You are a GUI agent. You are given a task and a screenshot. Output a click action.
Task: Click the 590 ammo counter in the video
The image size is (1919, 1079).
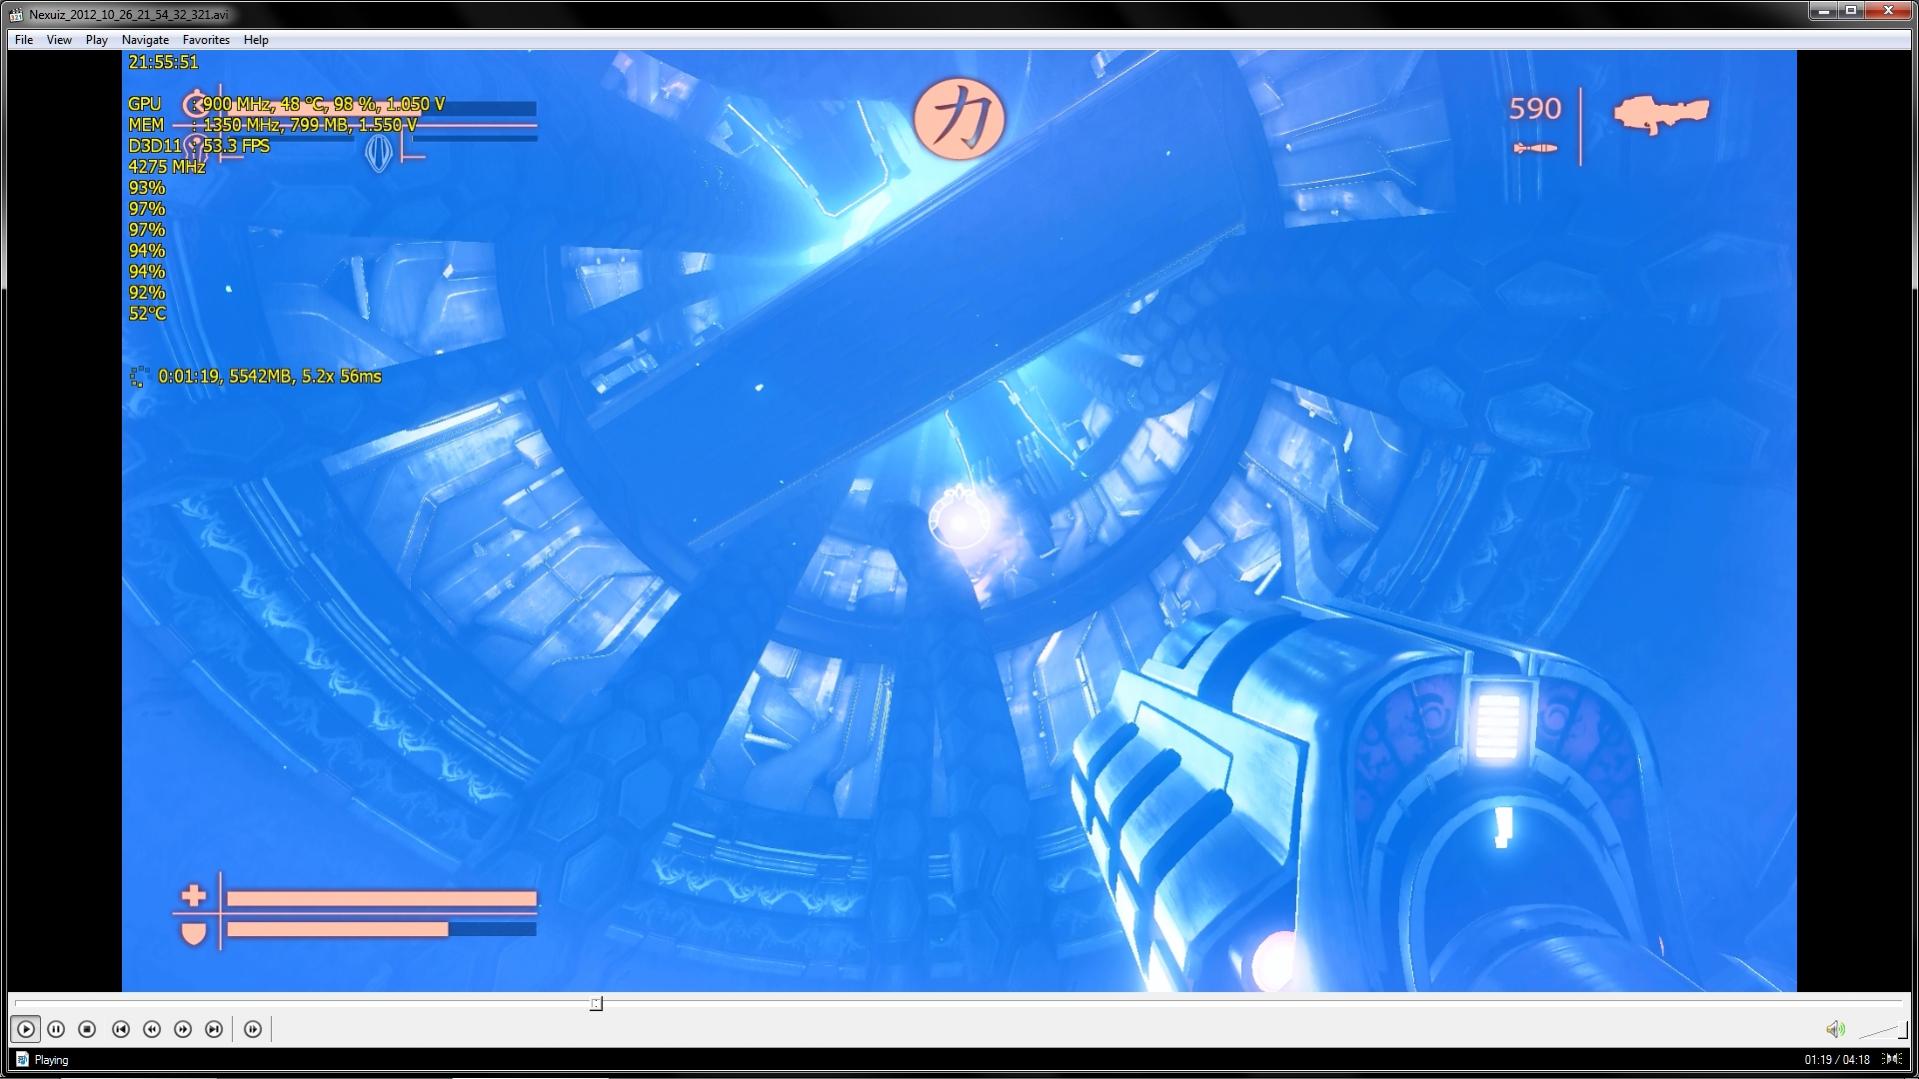[x=1535, y=108]
